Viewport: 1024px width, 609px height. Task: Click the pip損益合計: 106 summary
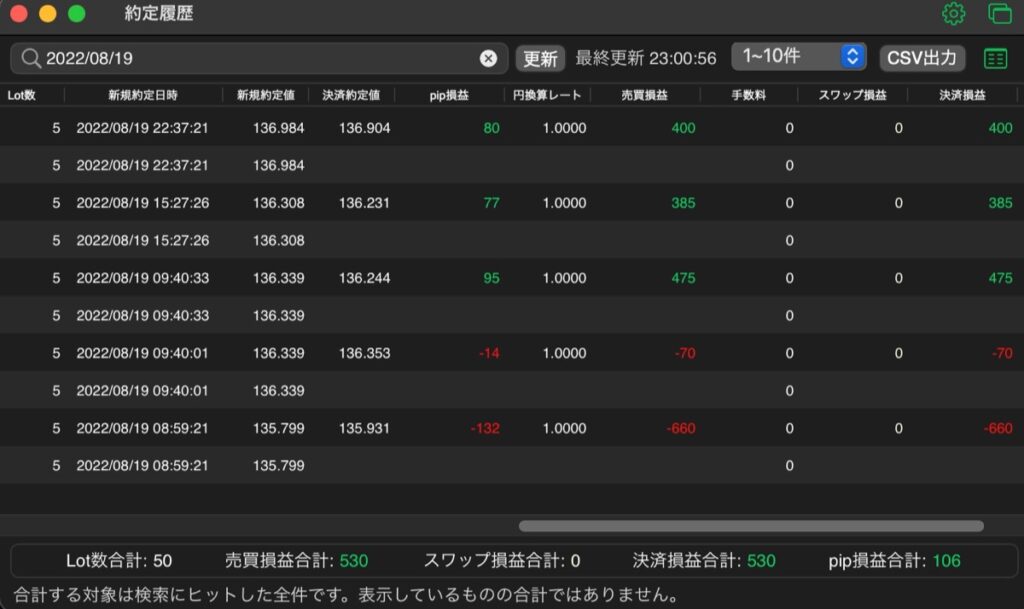[894, 561]
